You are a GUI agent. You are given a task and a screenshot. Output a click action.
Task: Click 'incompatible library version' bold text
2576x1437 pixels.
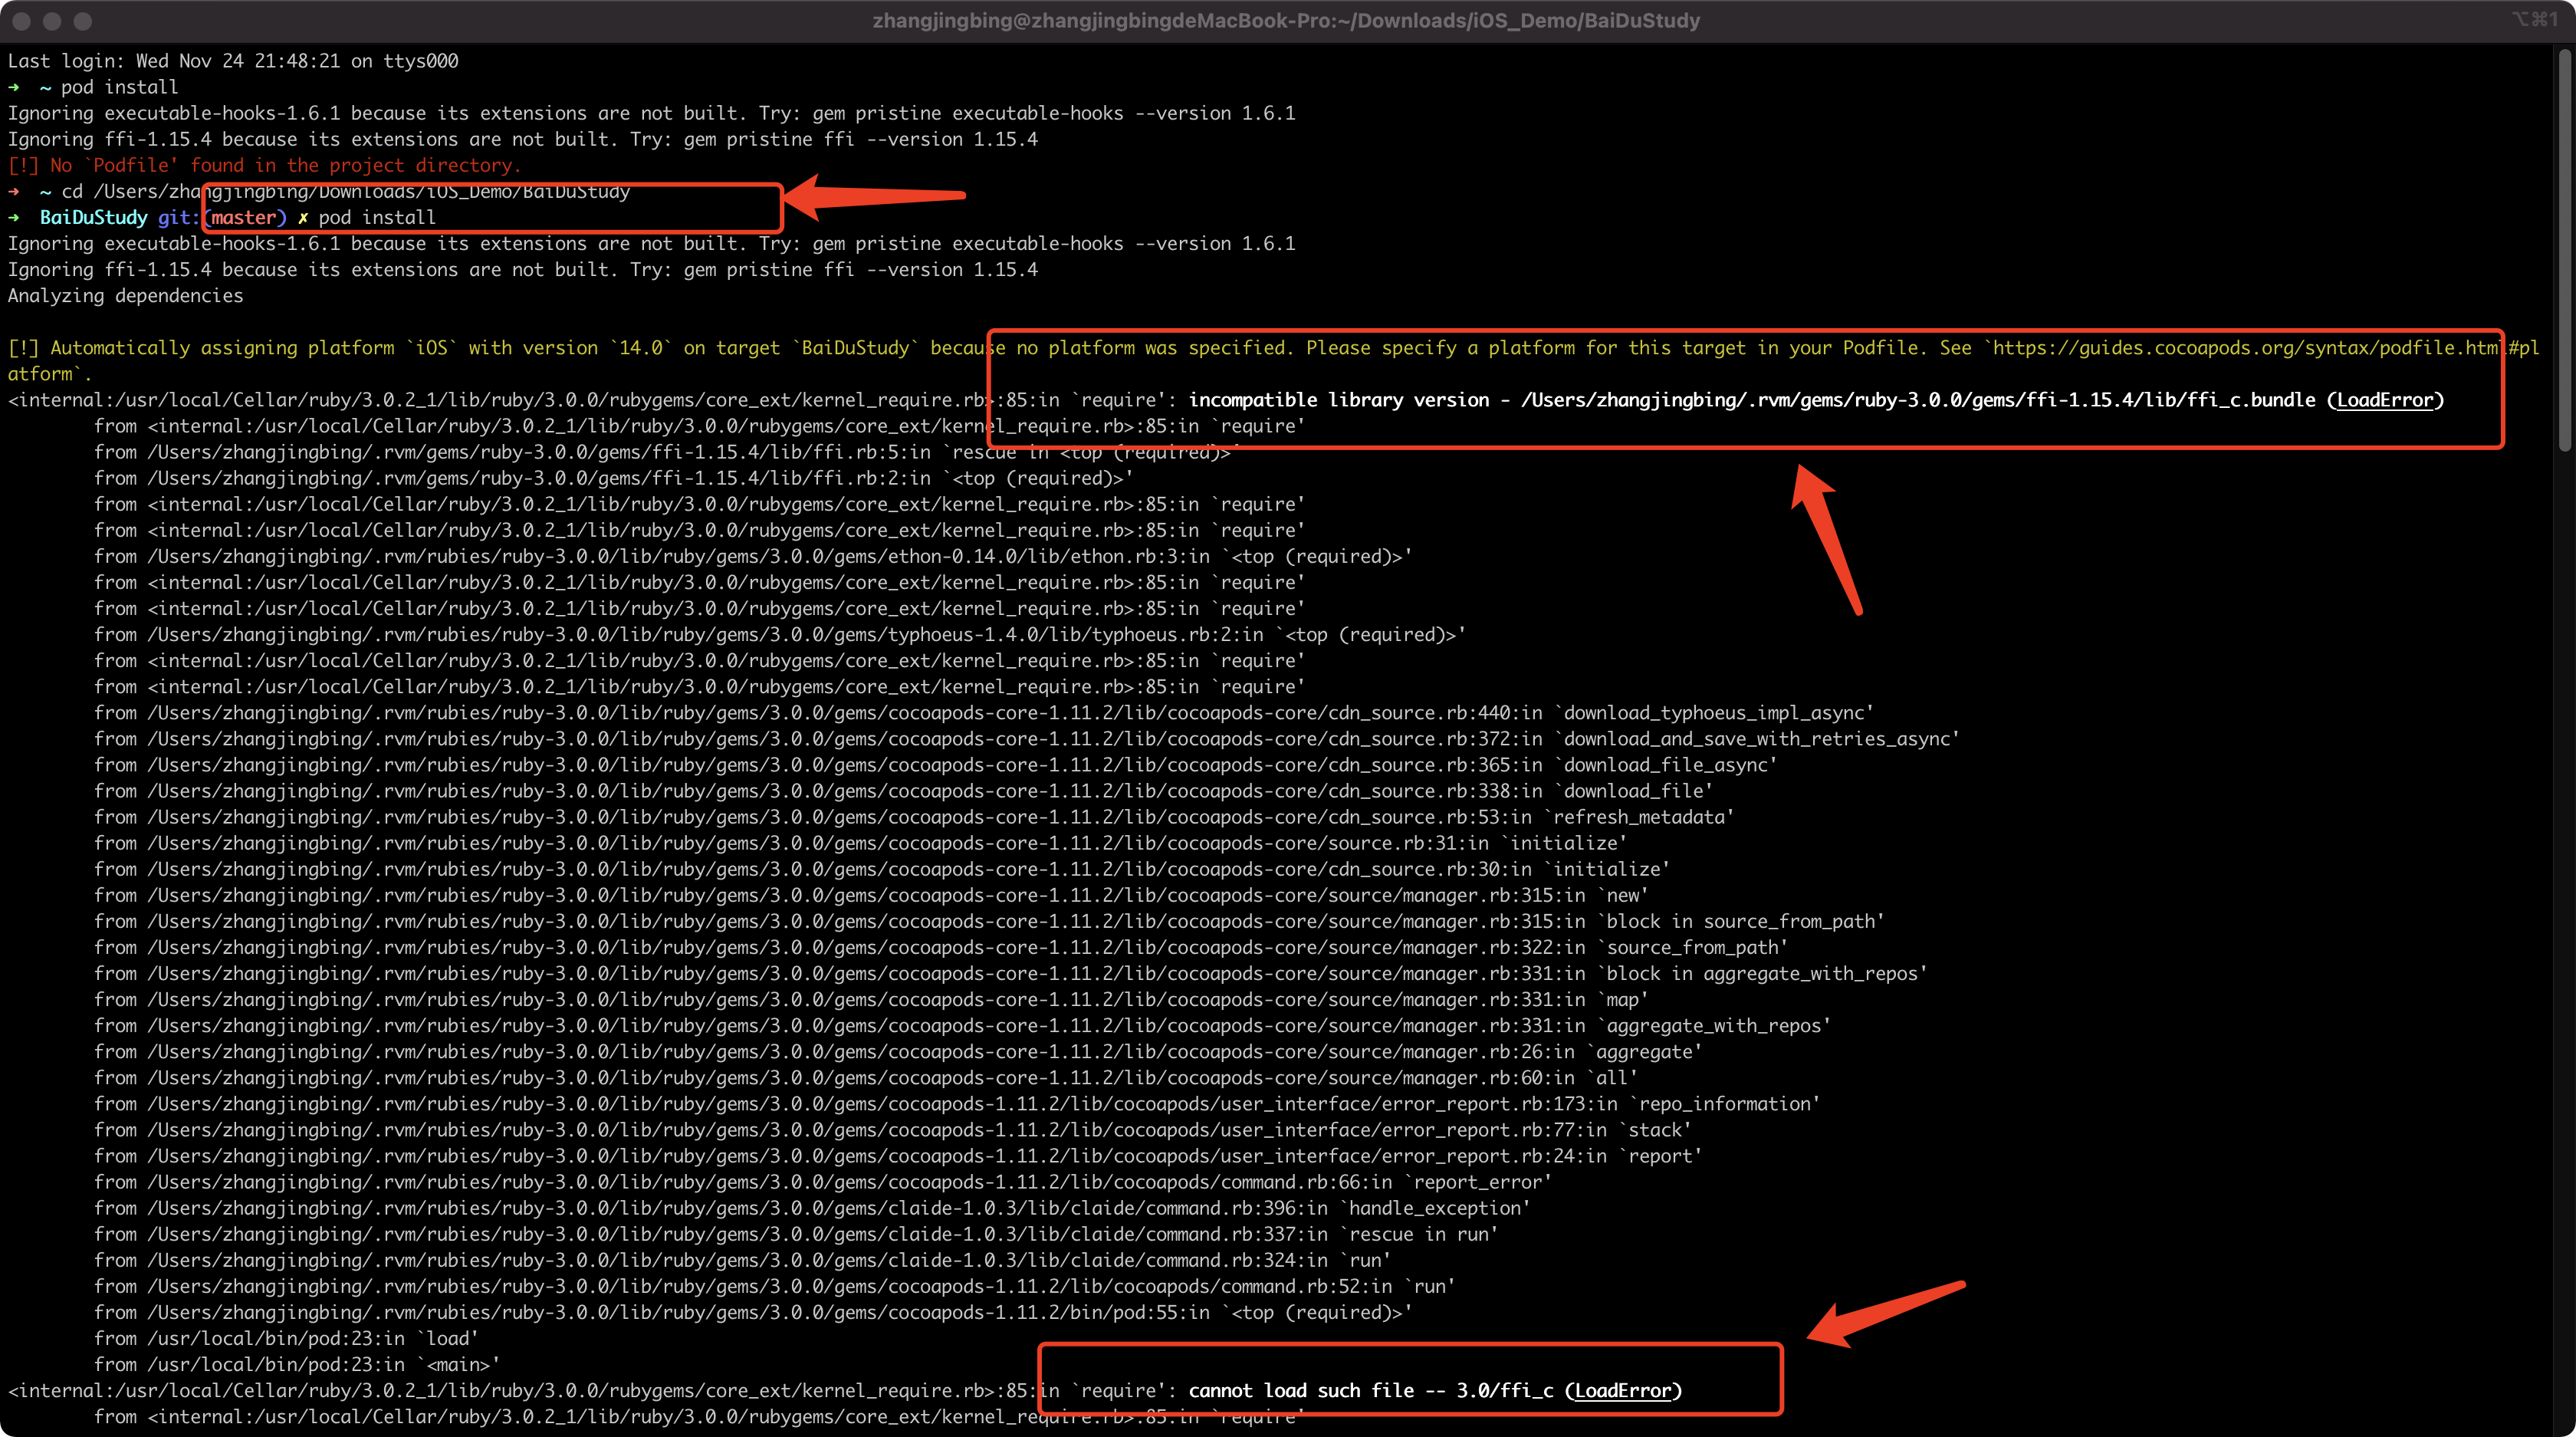tap(1338, 400)
